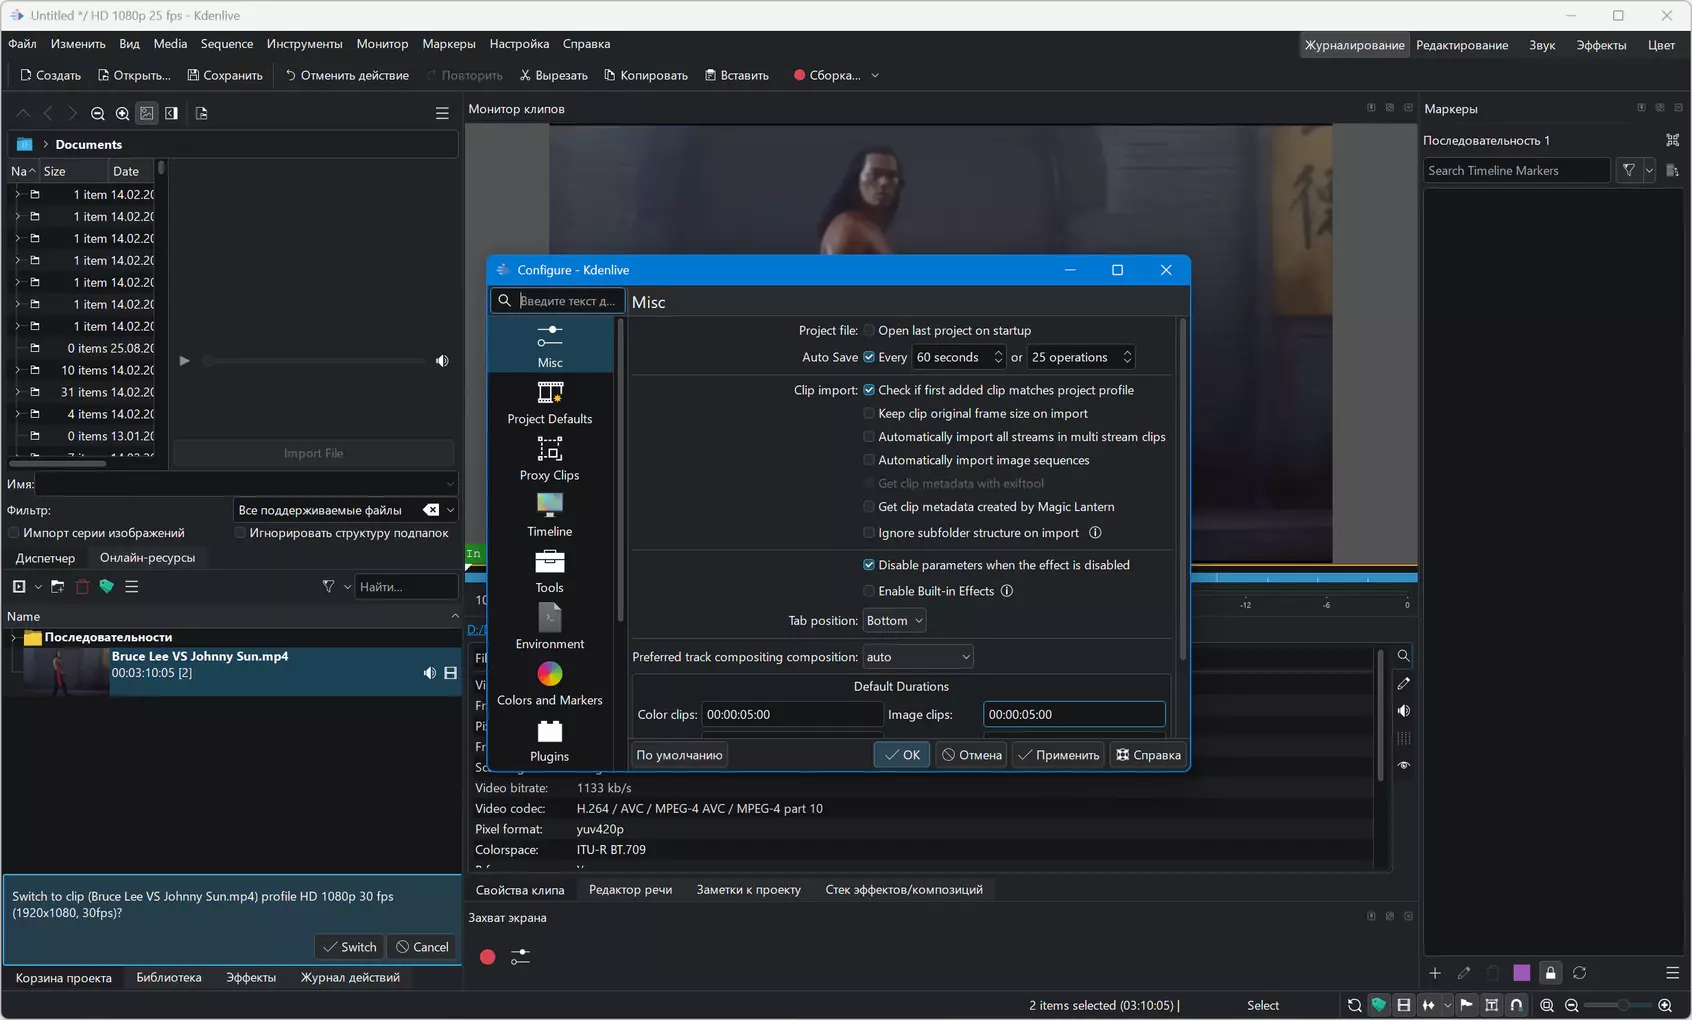
Task: Open the Фильтр file type dropdown
Action: click(x=345, y=510)
